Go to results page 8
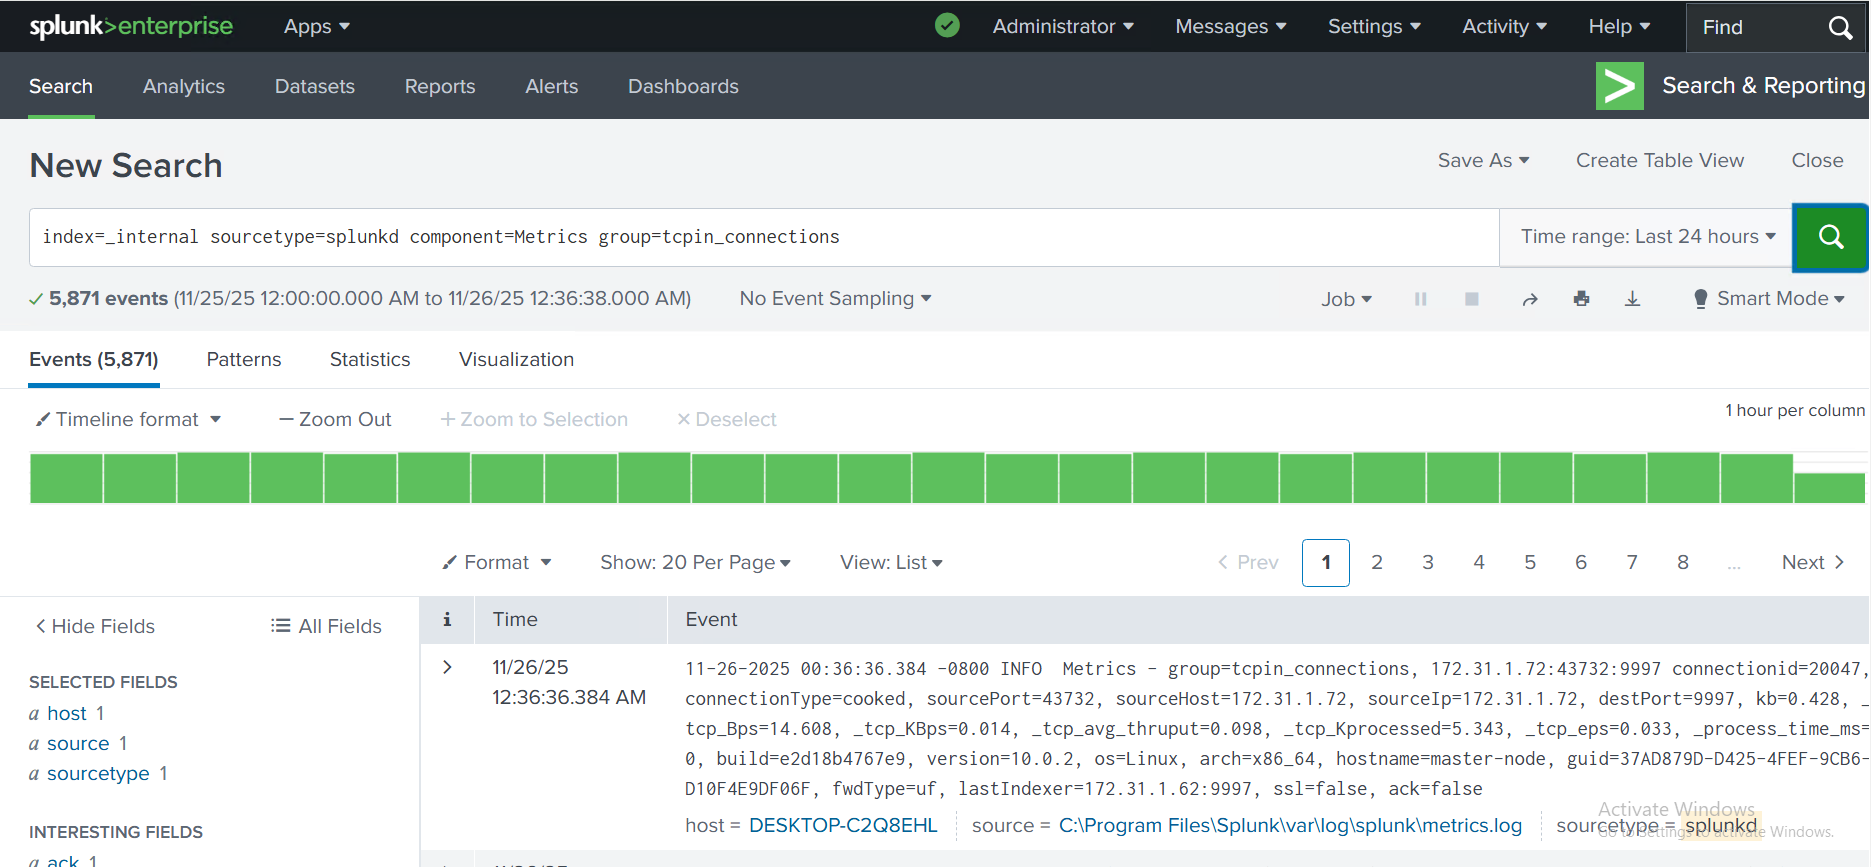The height and width of the screenshot is (867, 1871). 1683,563
